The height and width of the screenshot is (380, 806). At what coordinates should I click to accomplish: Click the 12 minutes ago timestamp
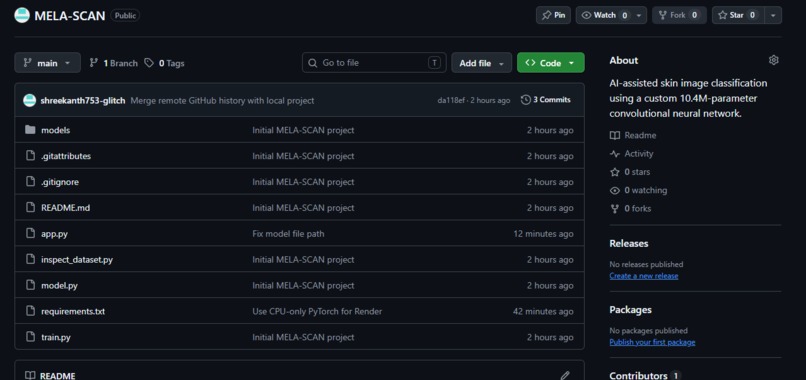tap(543, 233)
